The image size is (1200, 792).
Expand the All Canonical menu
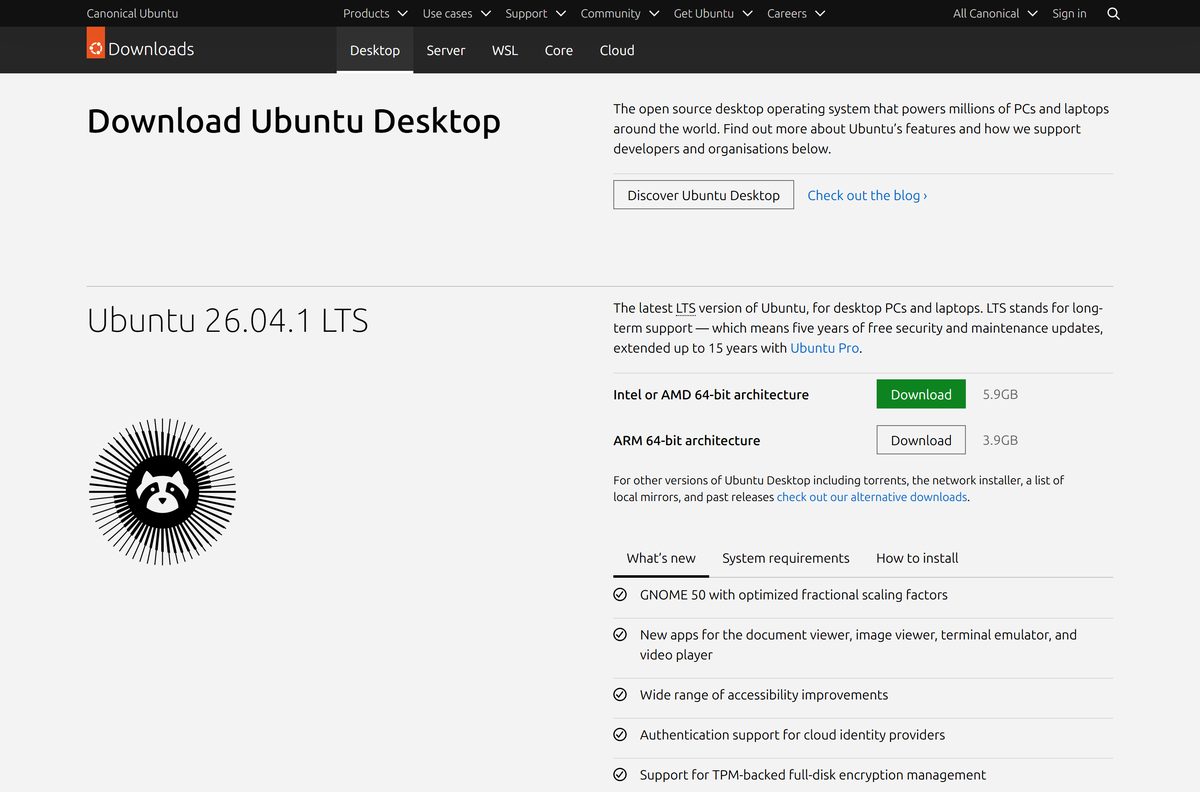click(995, 13)
